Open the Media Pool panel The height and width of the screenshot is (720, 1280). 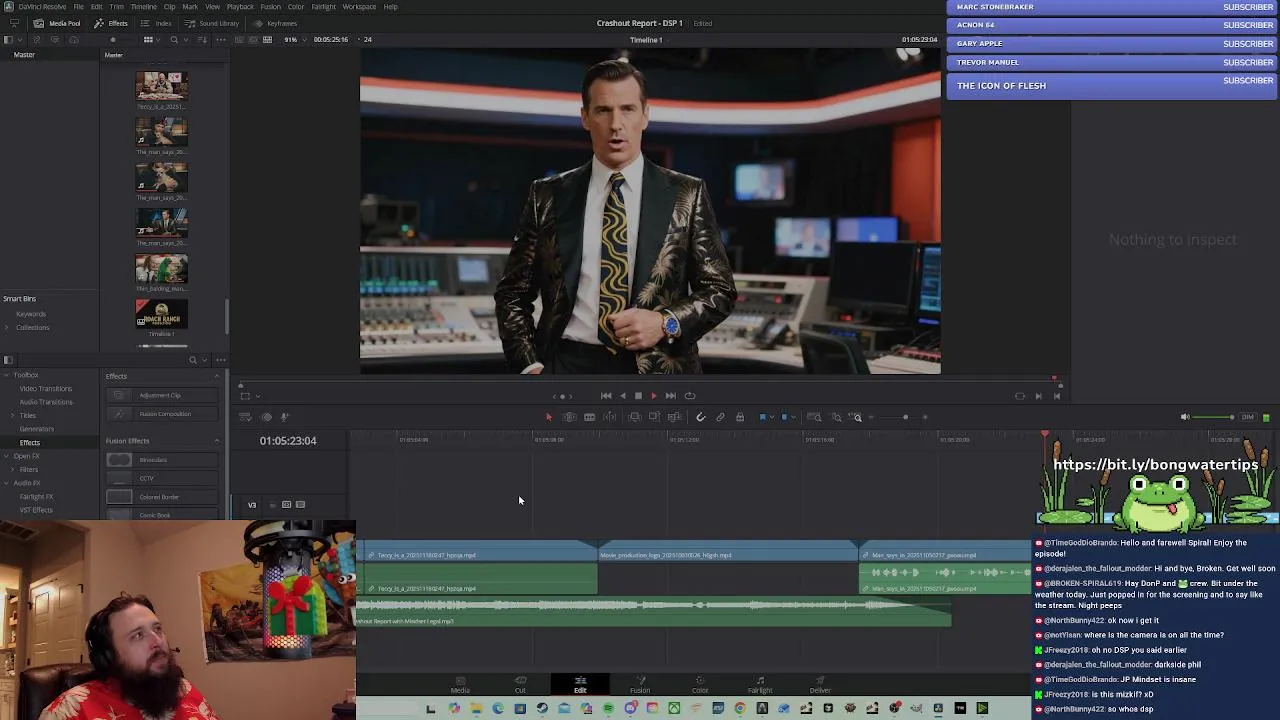(x=58, y=23)
